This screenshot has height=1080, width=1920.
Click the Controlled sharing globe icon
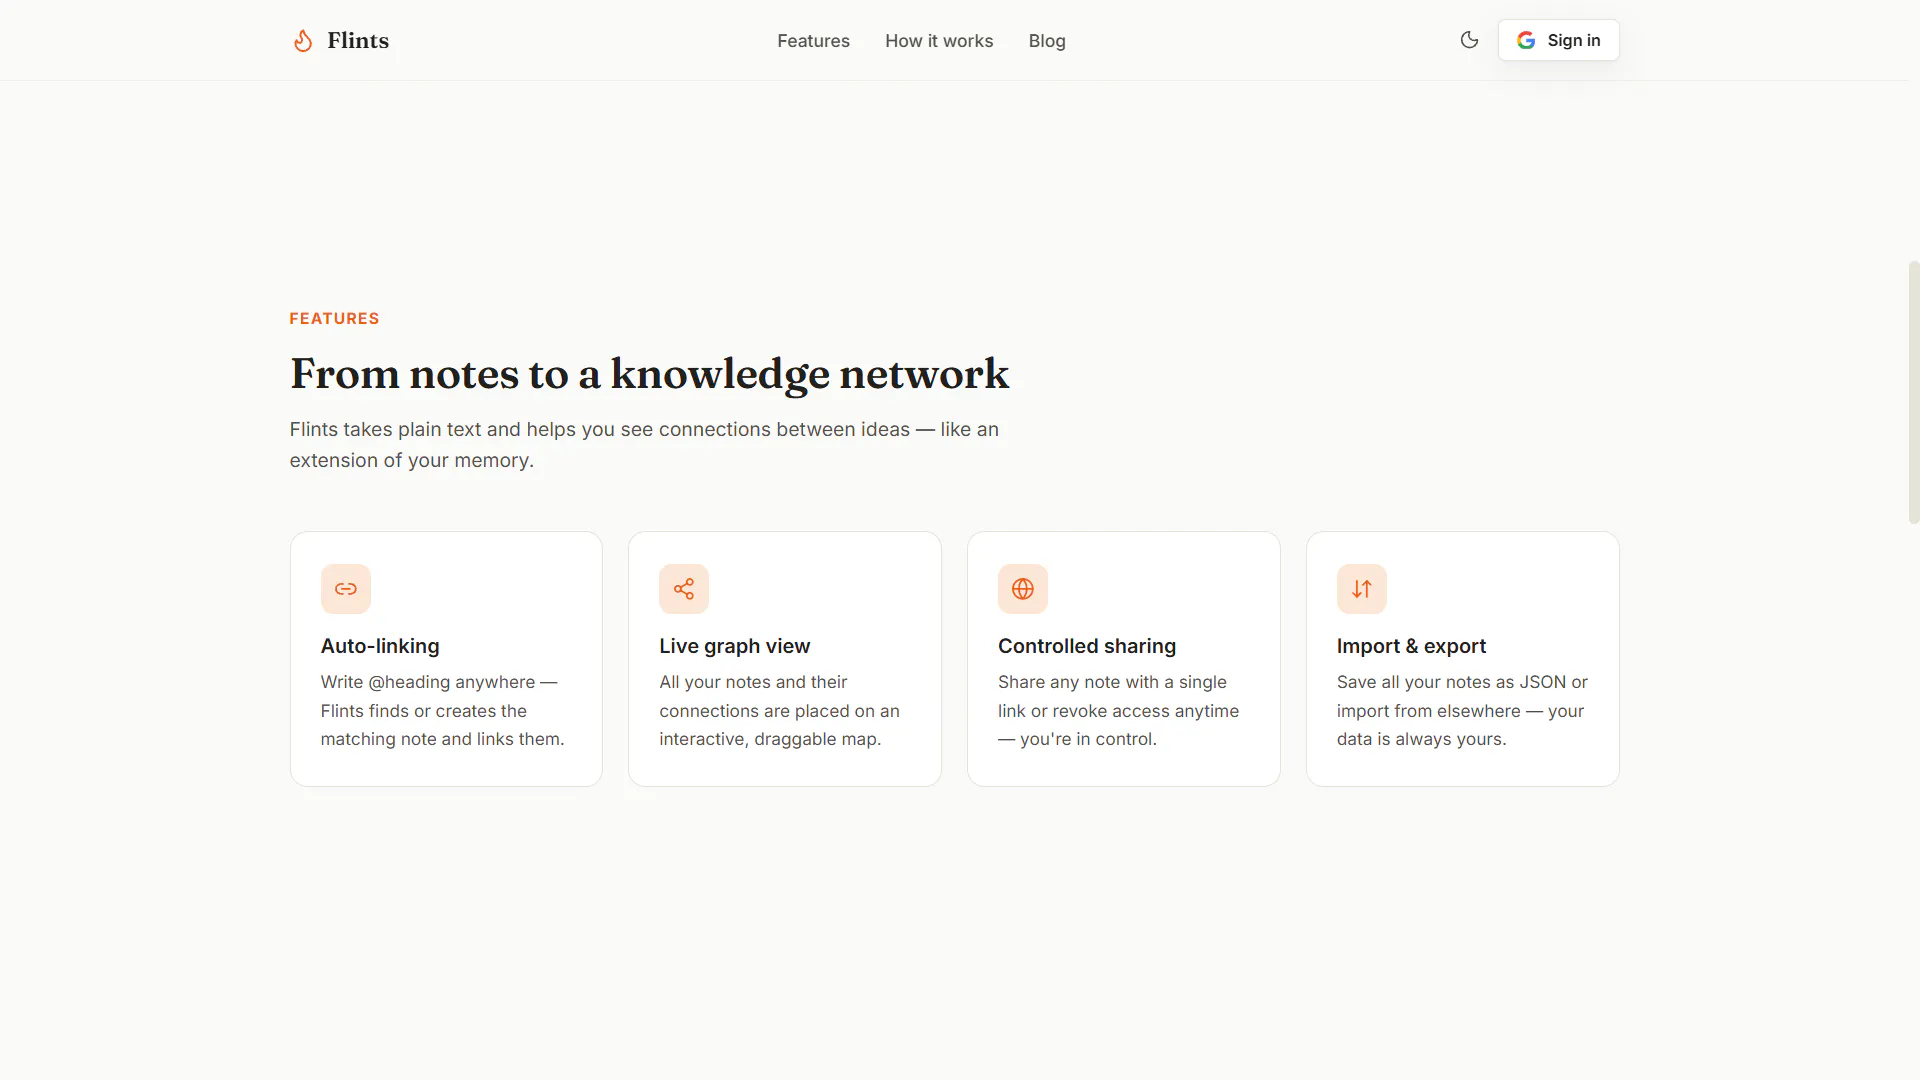tap(1023, 589)
